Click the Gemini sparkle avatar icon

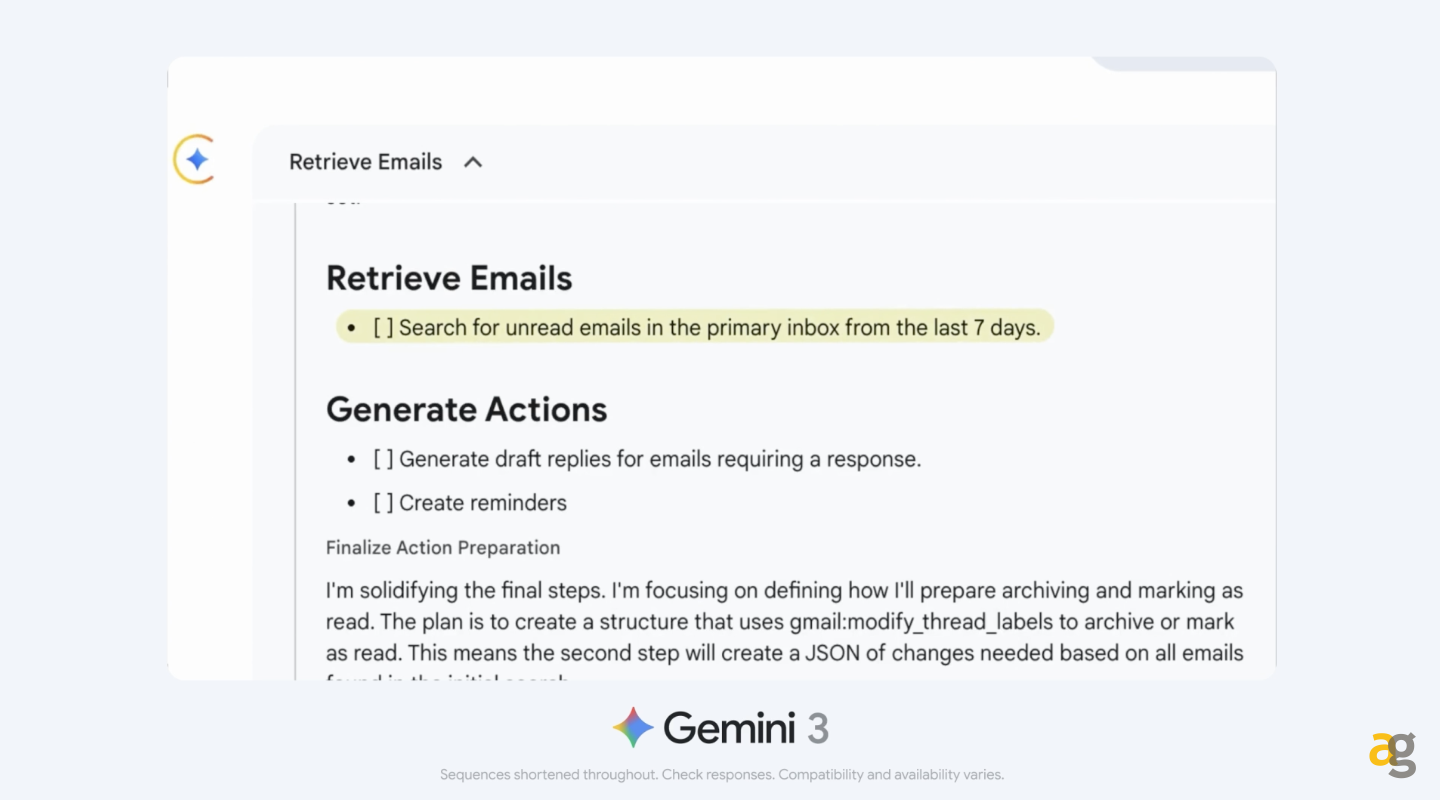coord(196,160)
